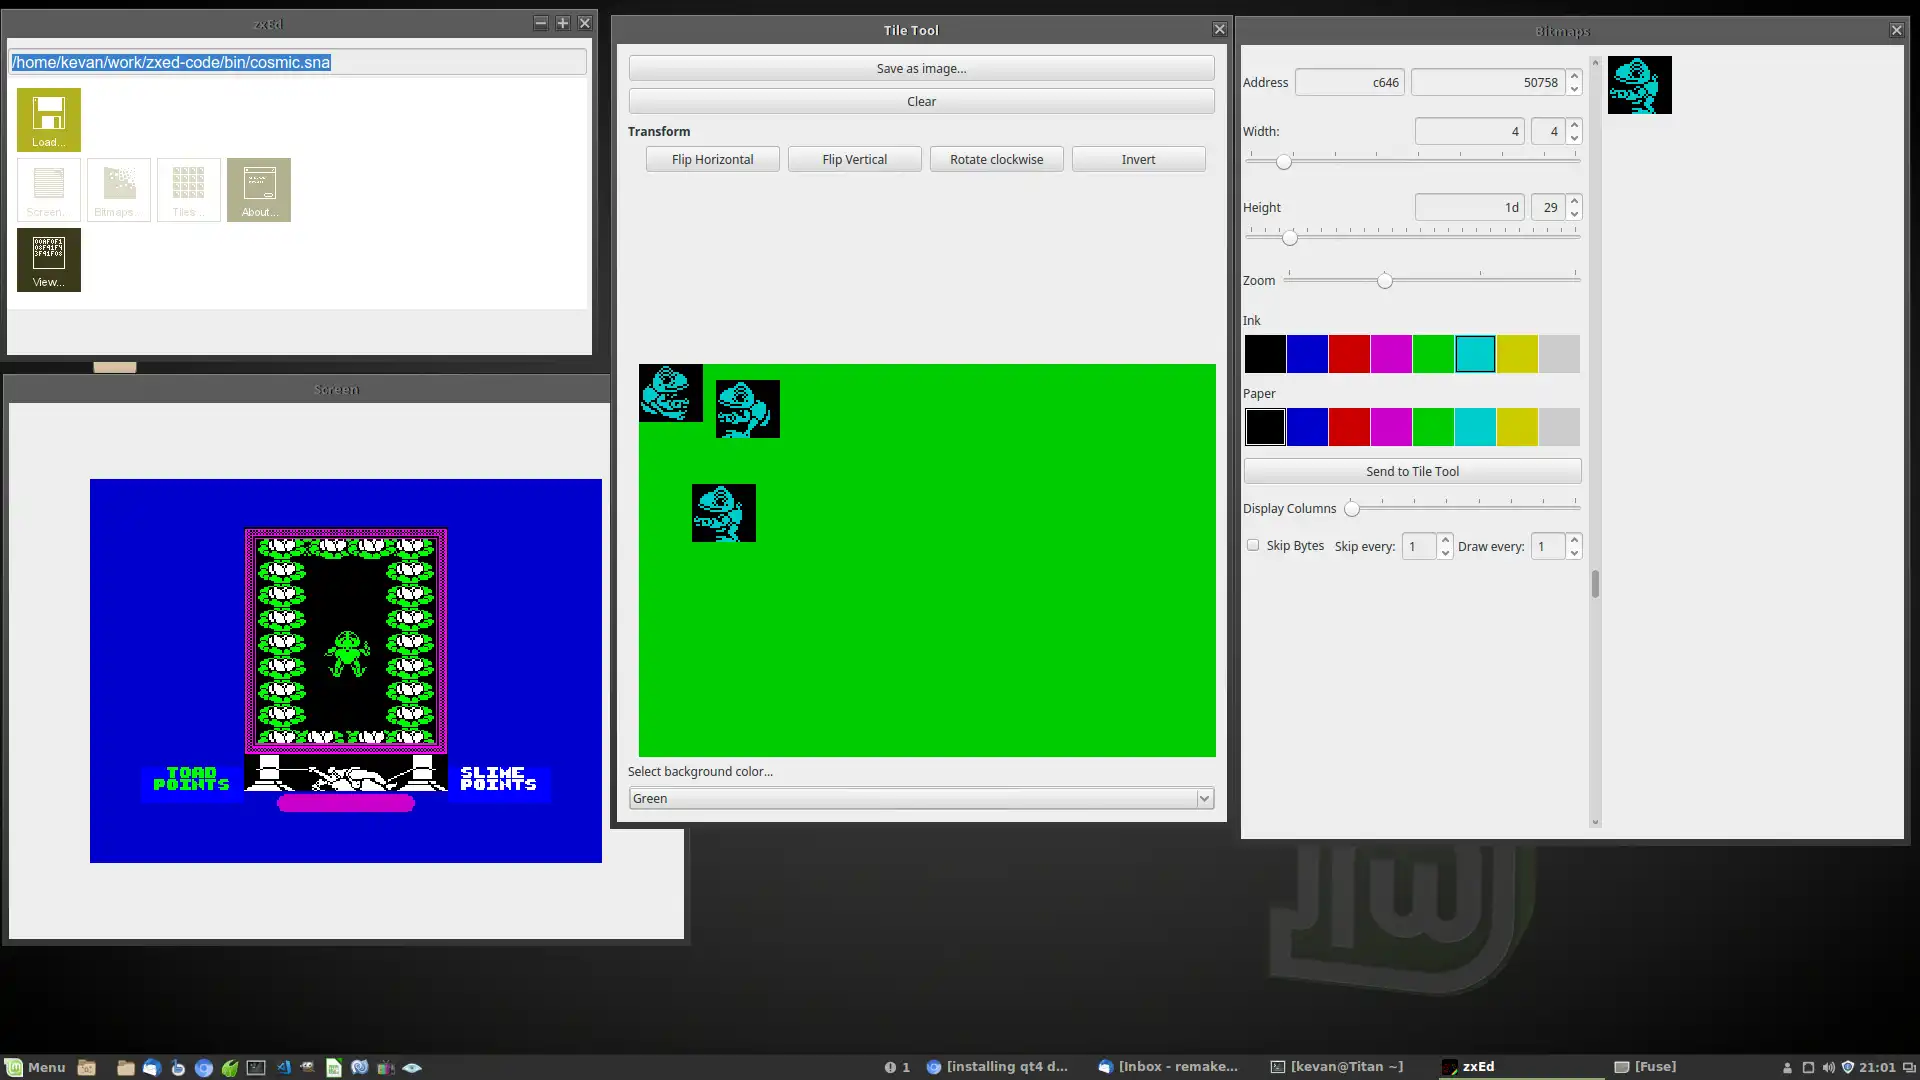The image size is (1920, 1080).
Task: Click the Flip Horizontal button in Tile Tool
Action: coord(712,158)
